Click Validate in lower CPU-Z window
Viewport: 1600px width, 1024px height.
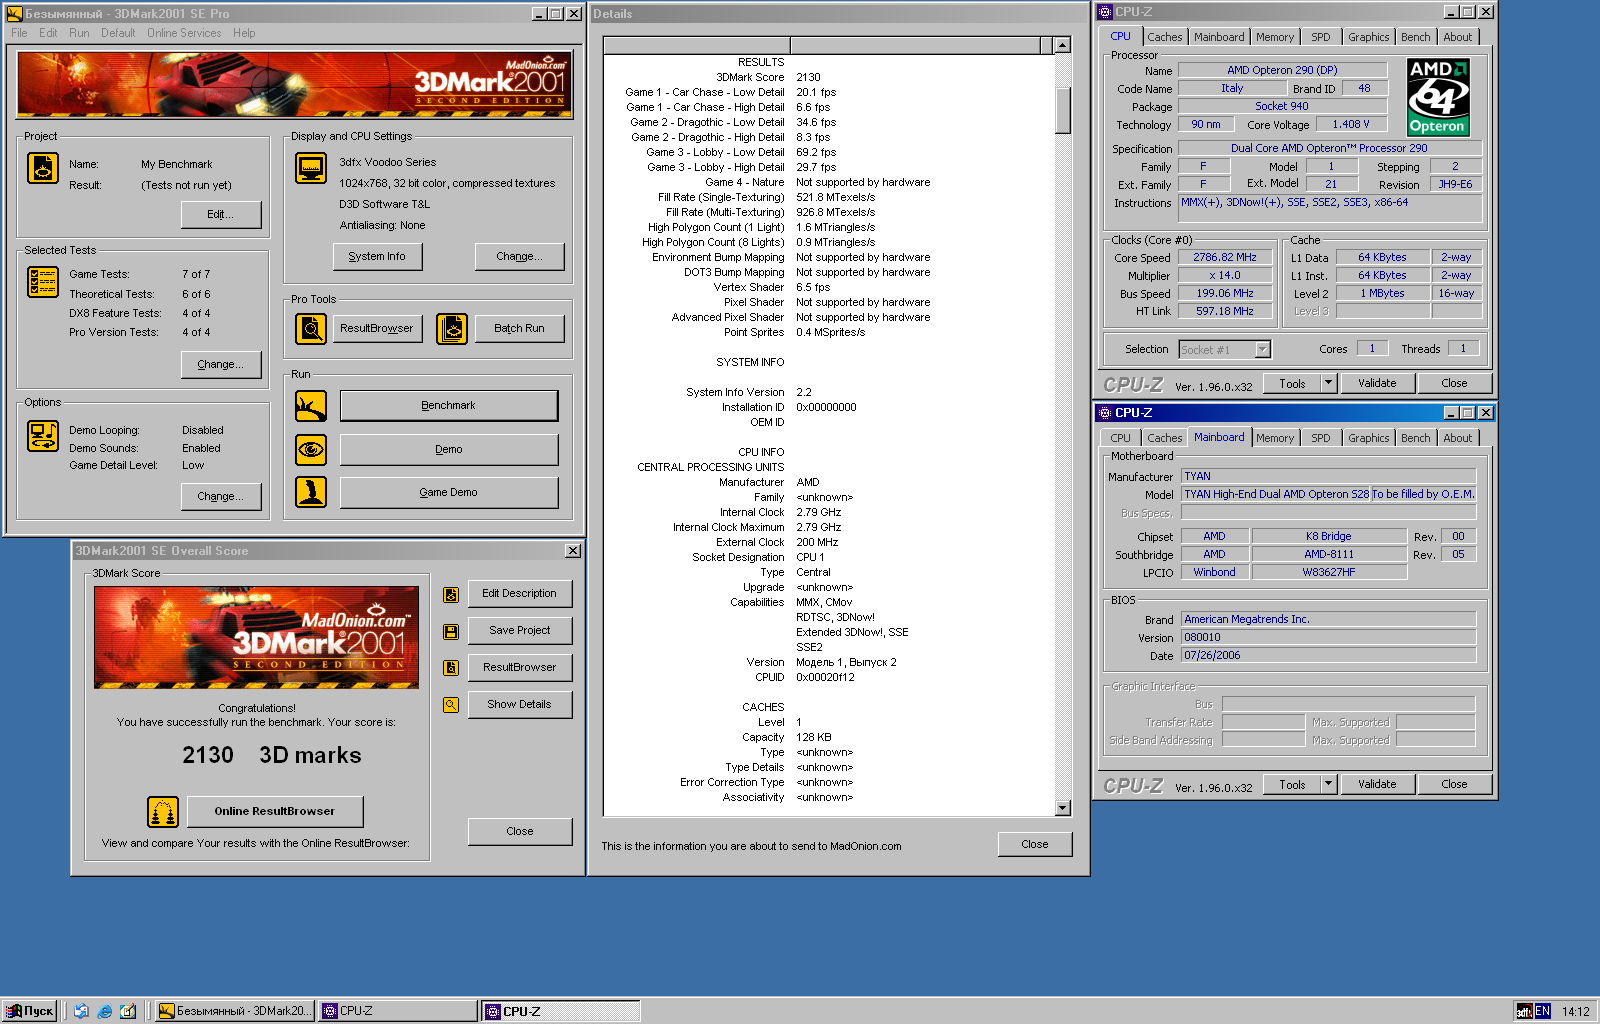coord(1377,784)
